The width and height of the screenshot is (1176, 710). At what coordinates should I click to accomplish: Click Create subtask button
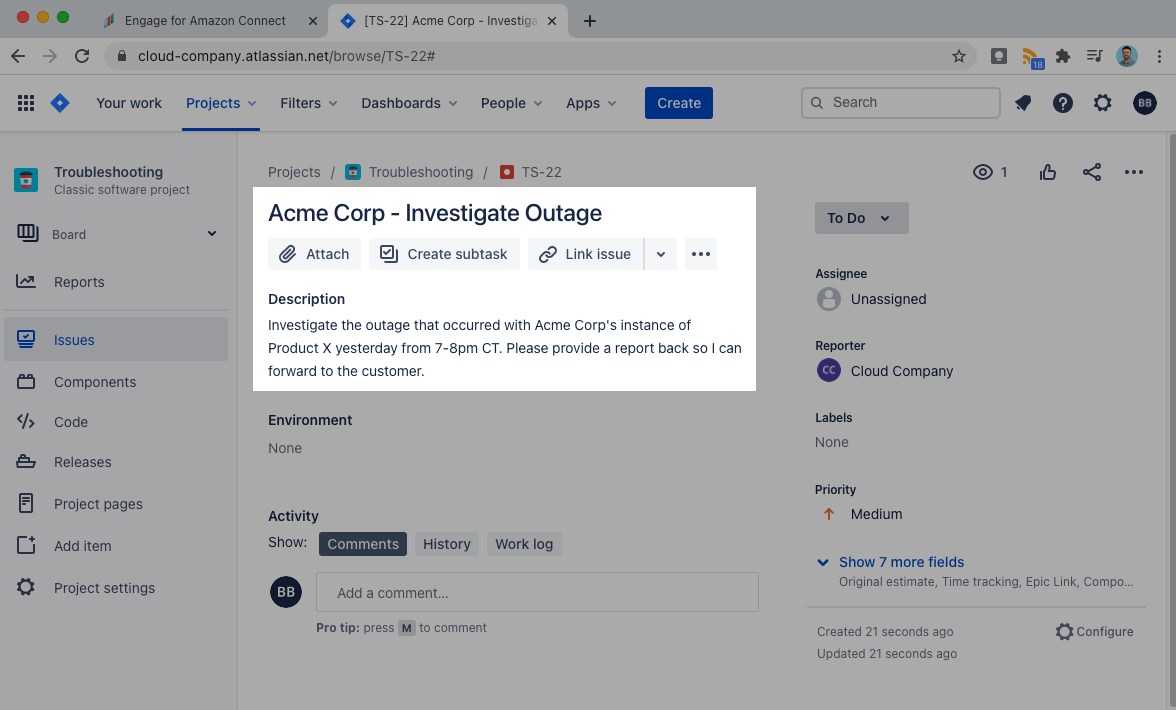[x=444, y=254]
